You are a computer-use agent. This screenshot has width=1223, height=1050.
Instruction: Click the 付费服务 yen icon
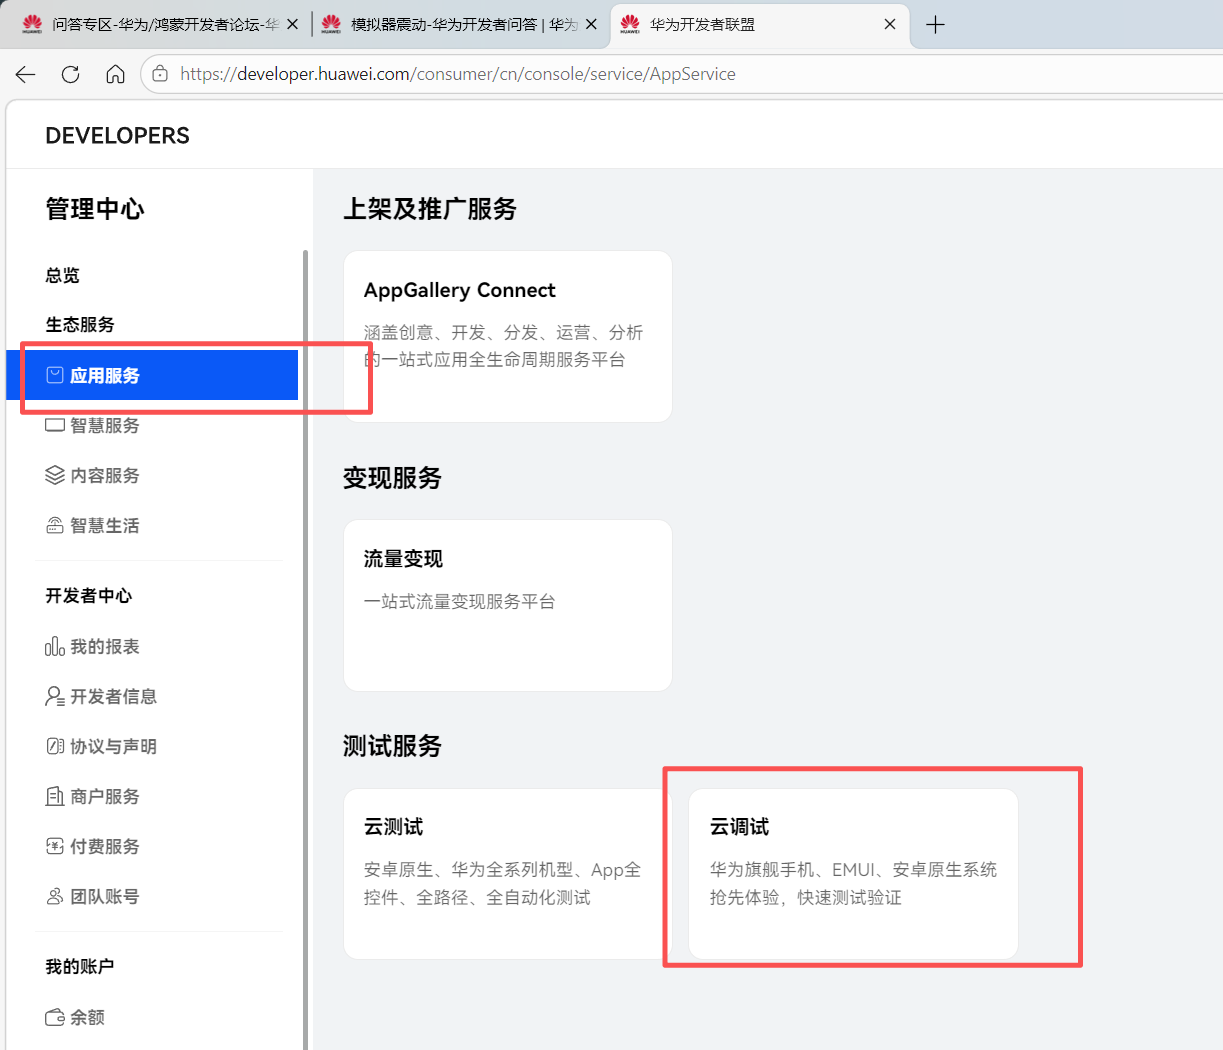[55, 846]
